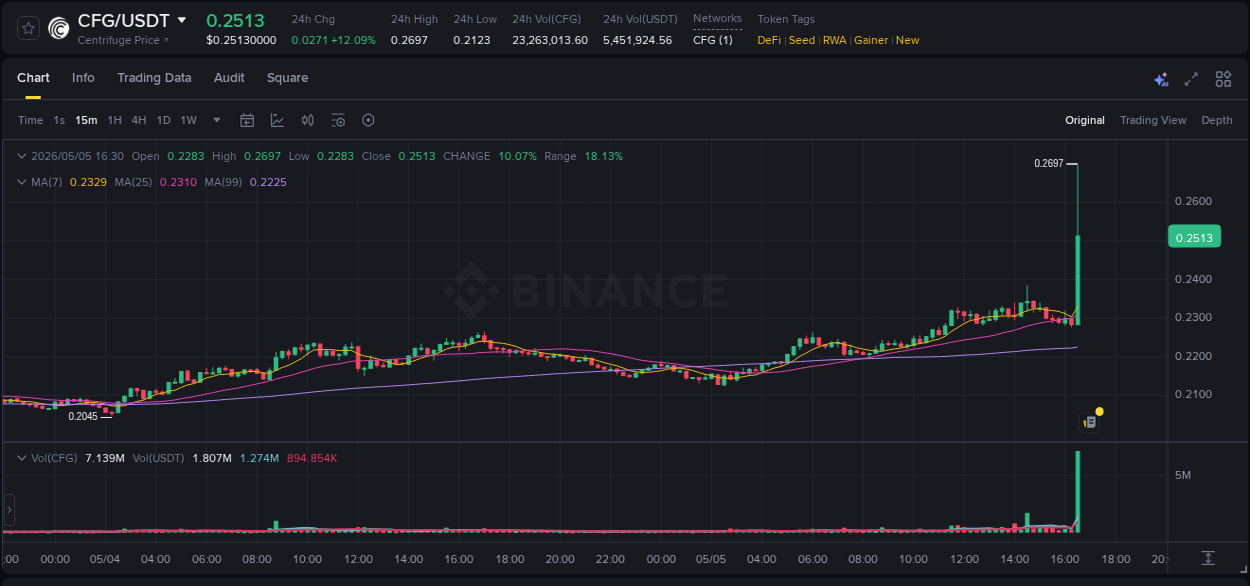Click the Centrifuge token logo
The height and width of the screenshot is (586, 1250).
coord(59,29)
